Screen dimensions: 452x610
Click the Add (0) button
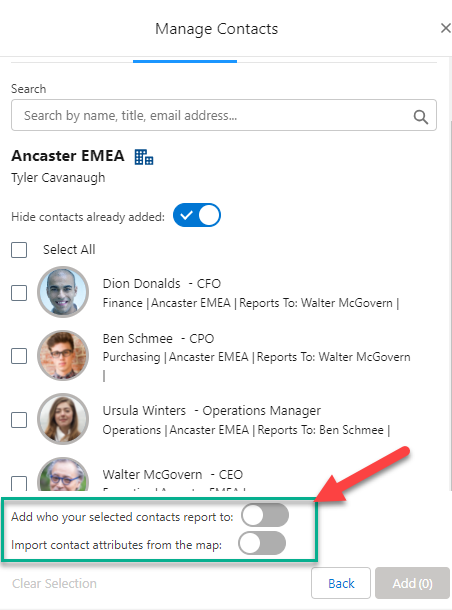(x=412, y=583)
